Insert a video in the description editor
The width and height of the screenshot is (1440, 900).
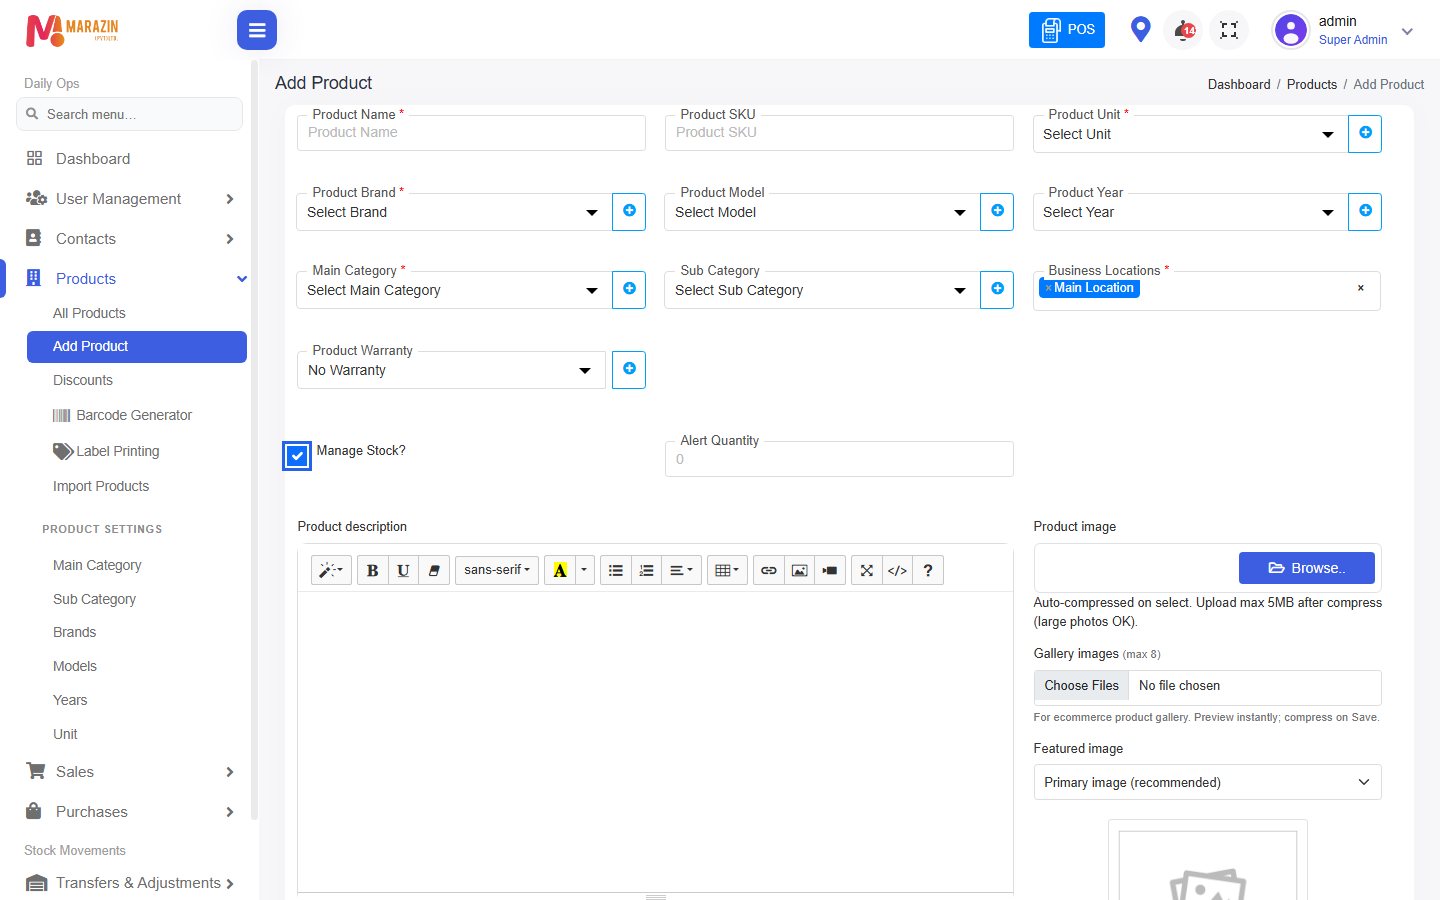pyautogui.click(x=830, y=570)
